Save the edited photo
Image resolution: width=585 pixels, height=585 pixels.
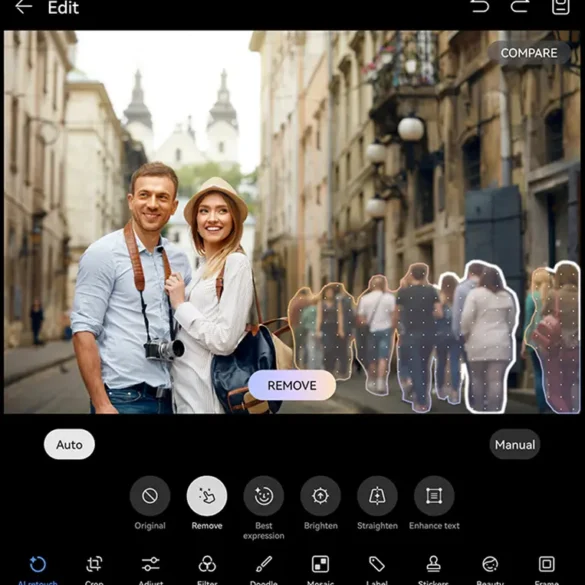coord(560,6)
